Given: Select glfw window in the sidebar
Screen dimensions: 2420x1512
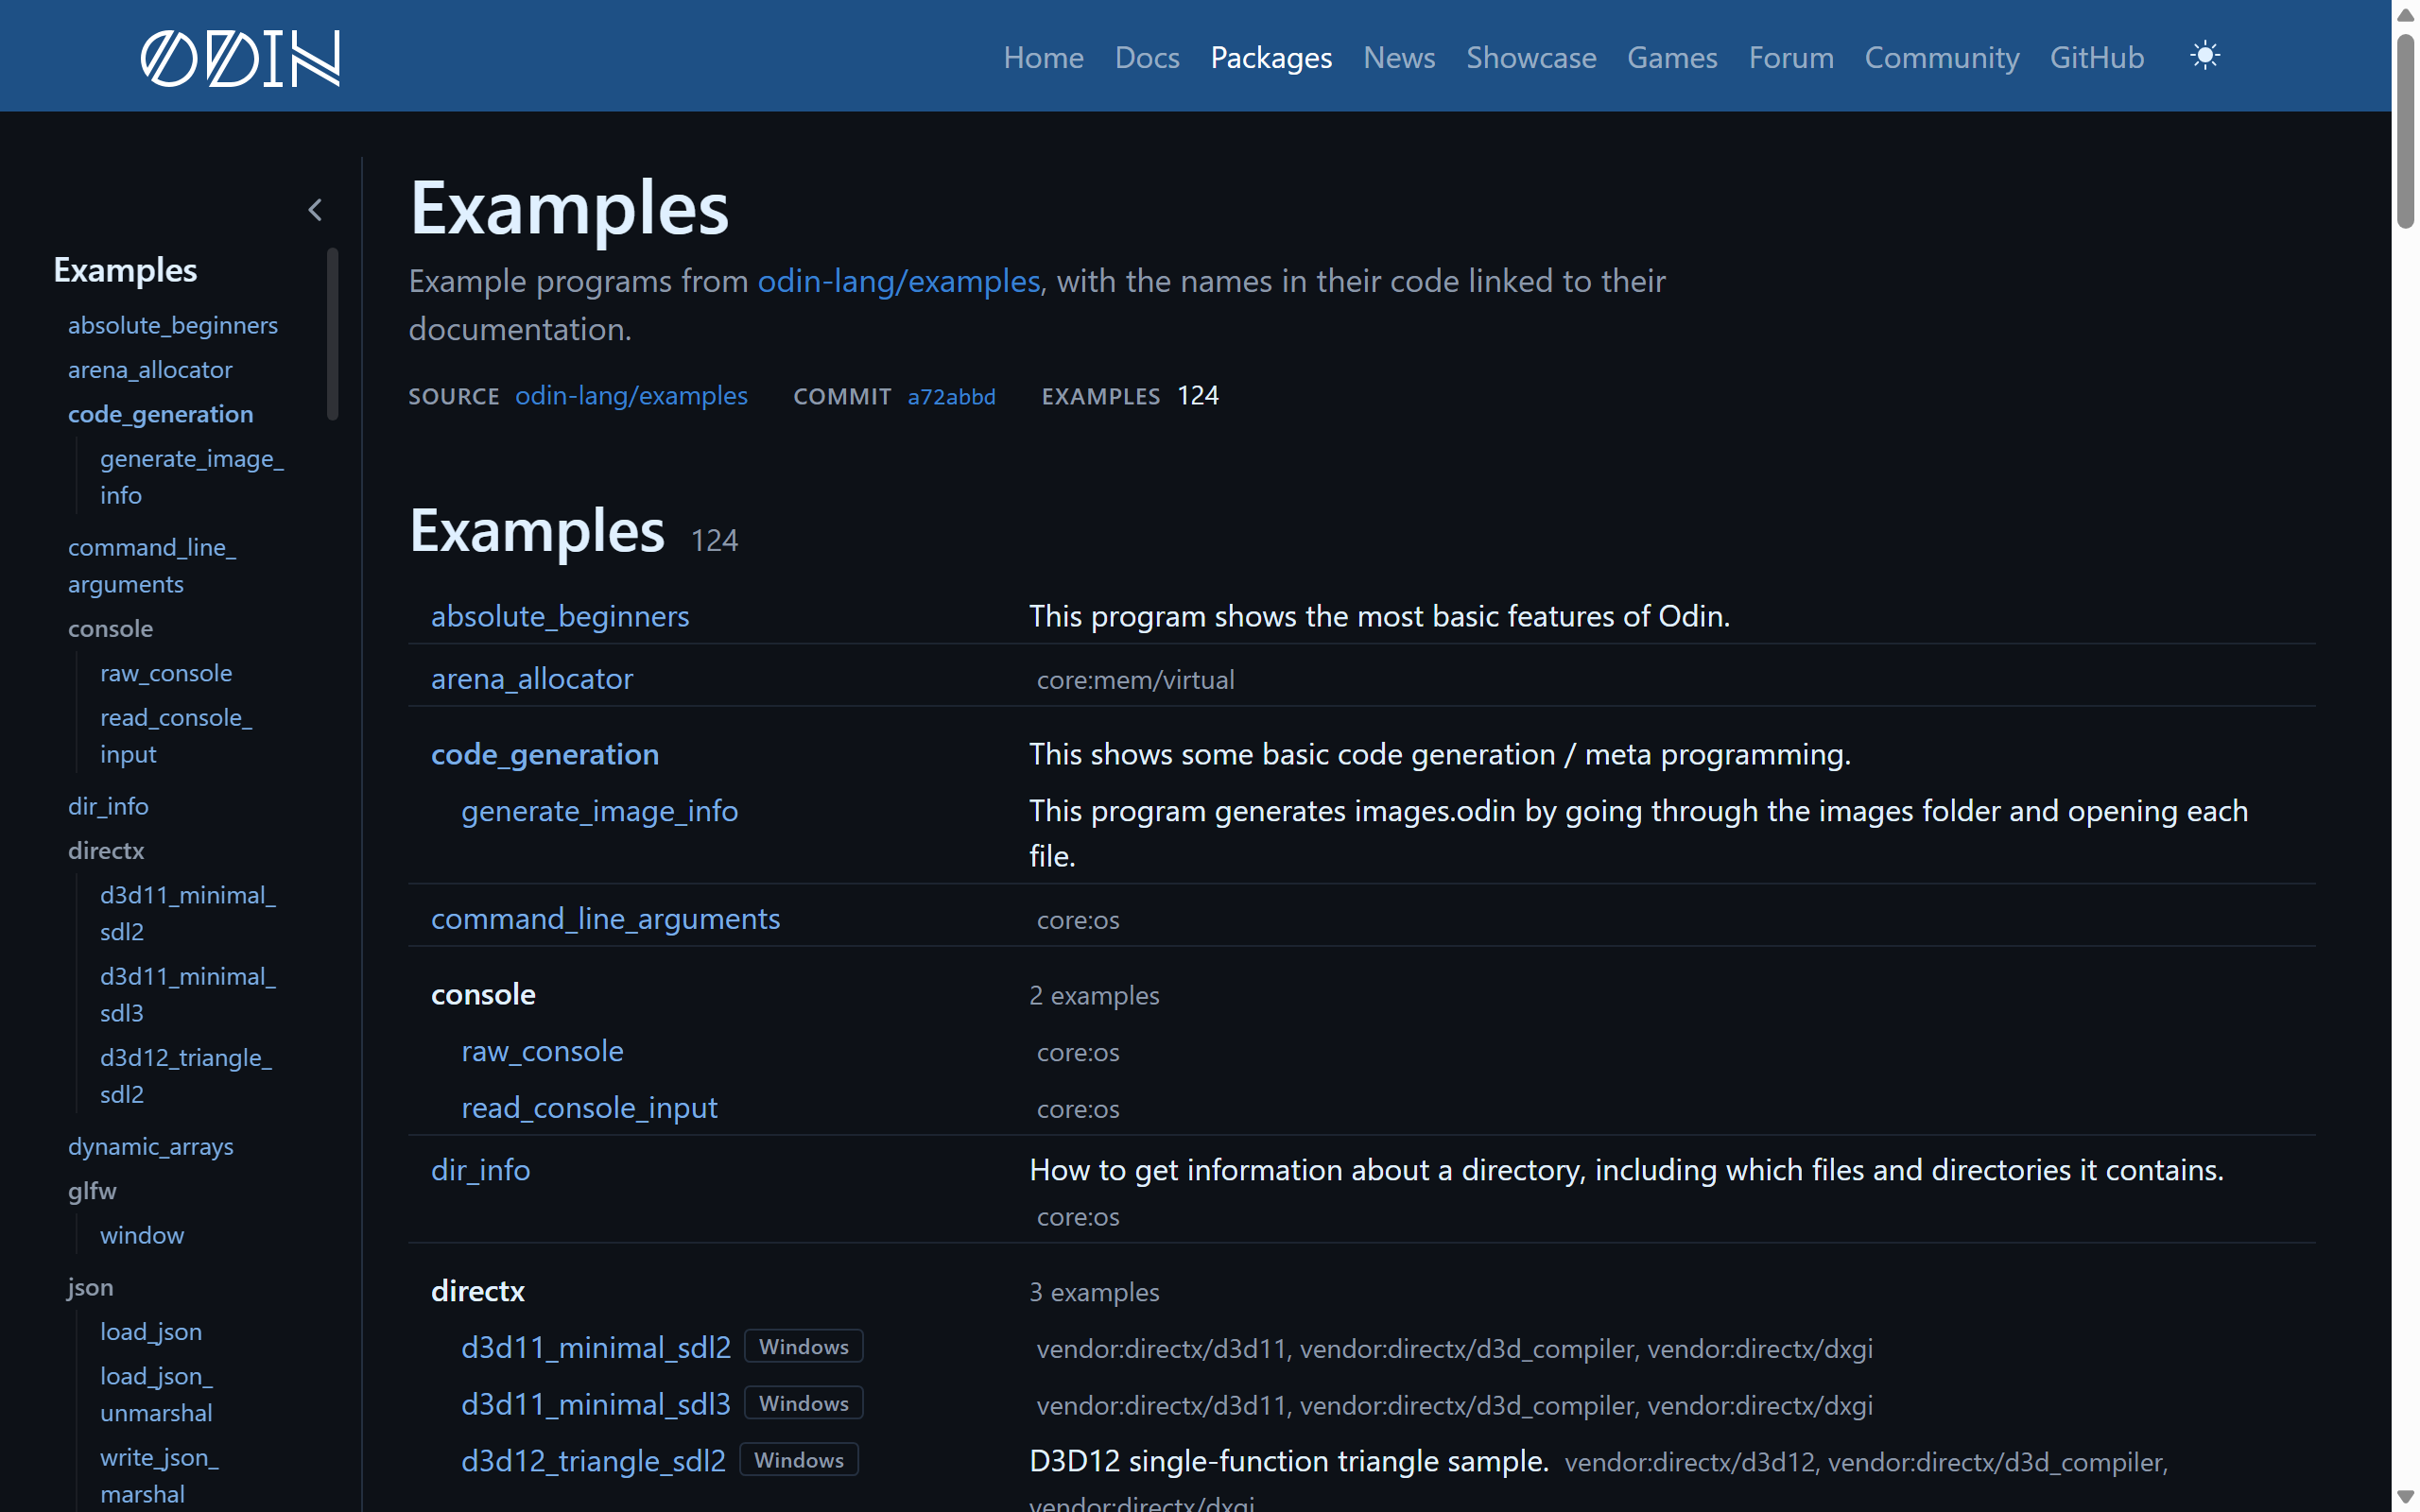Looking at the screenshot, I should 142,1236.
